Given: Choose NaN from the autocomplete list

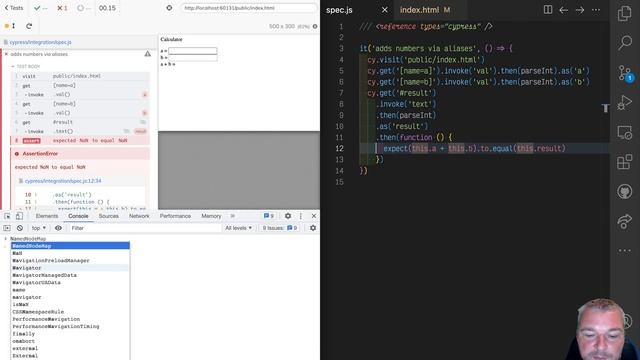Looking at the screenshot, I should pyautogui.click(x=70, y=253).
